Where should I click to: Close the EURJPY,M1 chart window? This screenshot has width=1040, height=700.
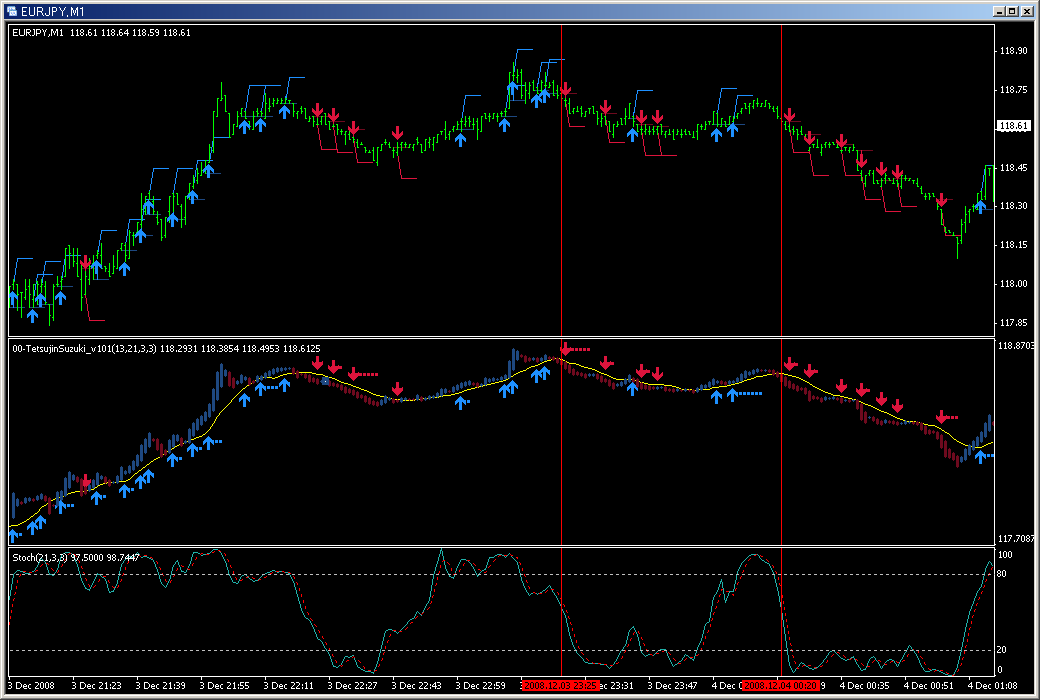pyautogui.click(x=1026, y=11)
